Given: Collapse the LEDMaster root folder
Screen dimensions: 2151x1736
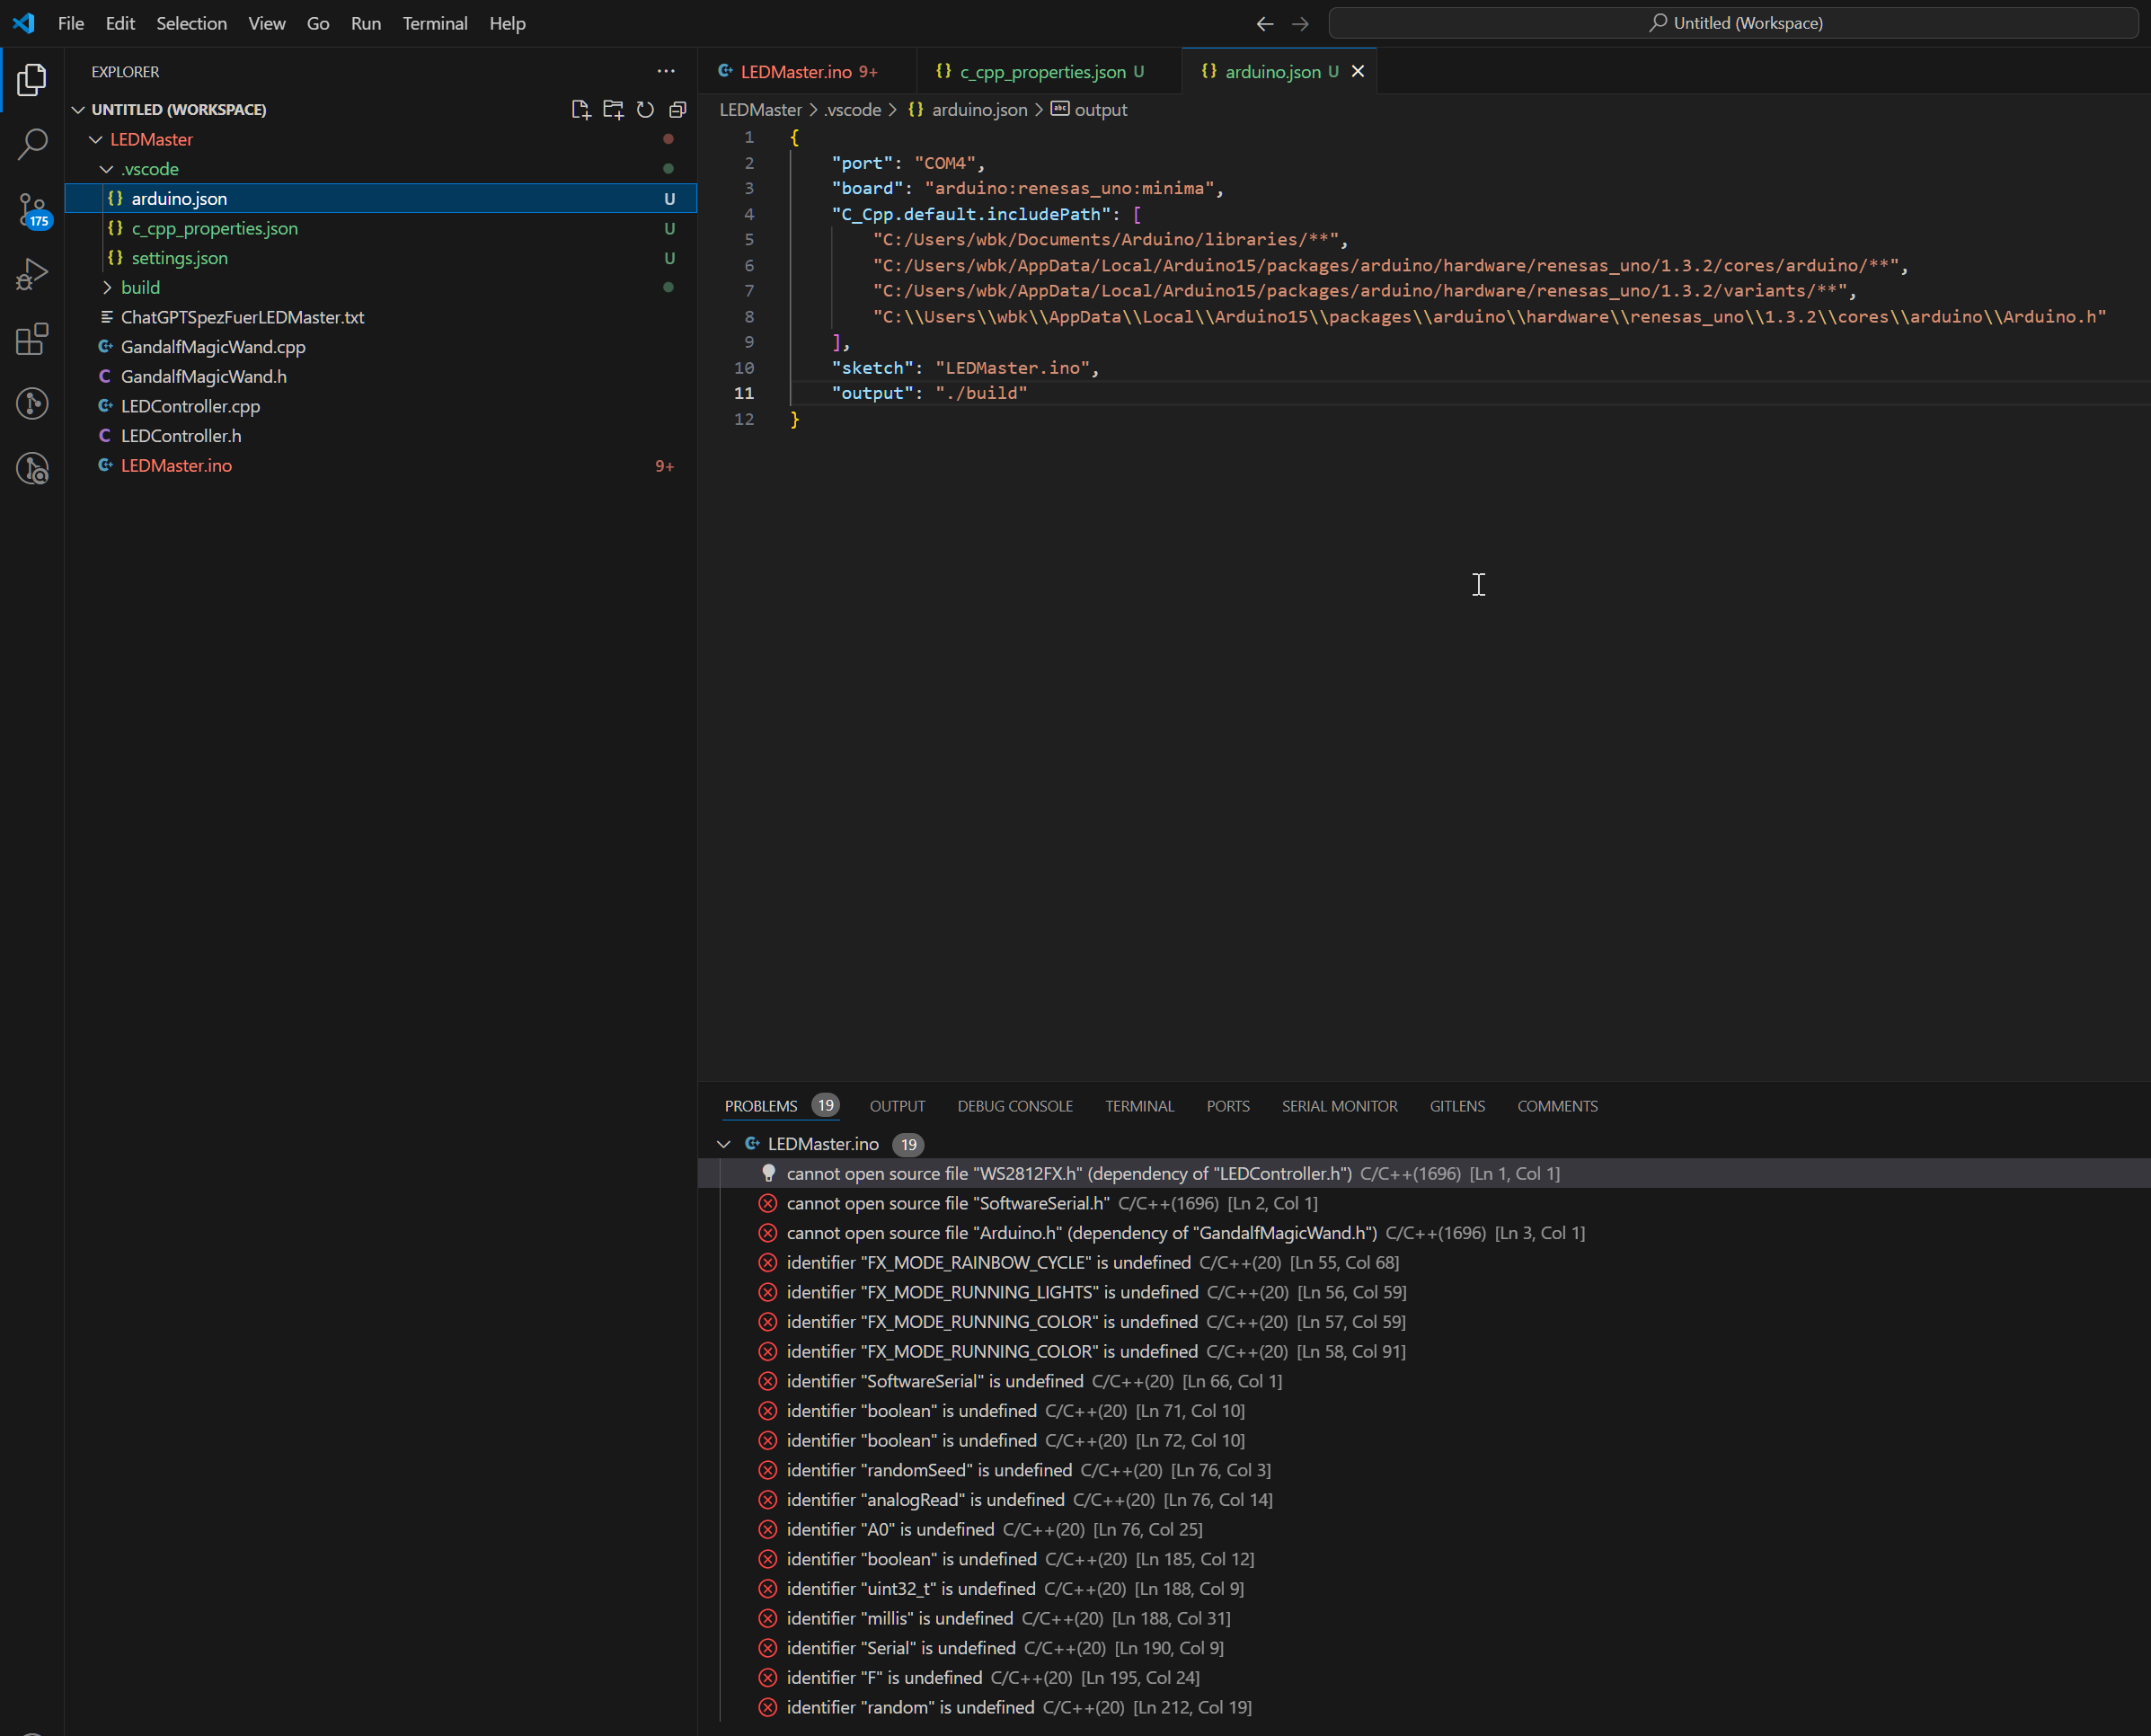Looking at the screenshot, I should (x=96, y=139).
